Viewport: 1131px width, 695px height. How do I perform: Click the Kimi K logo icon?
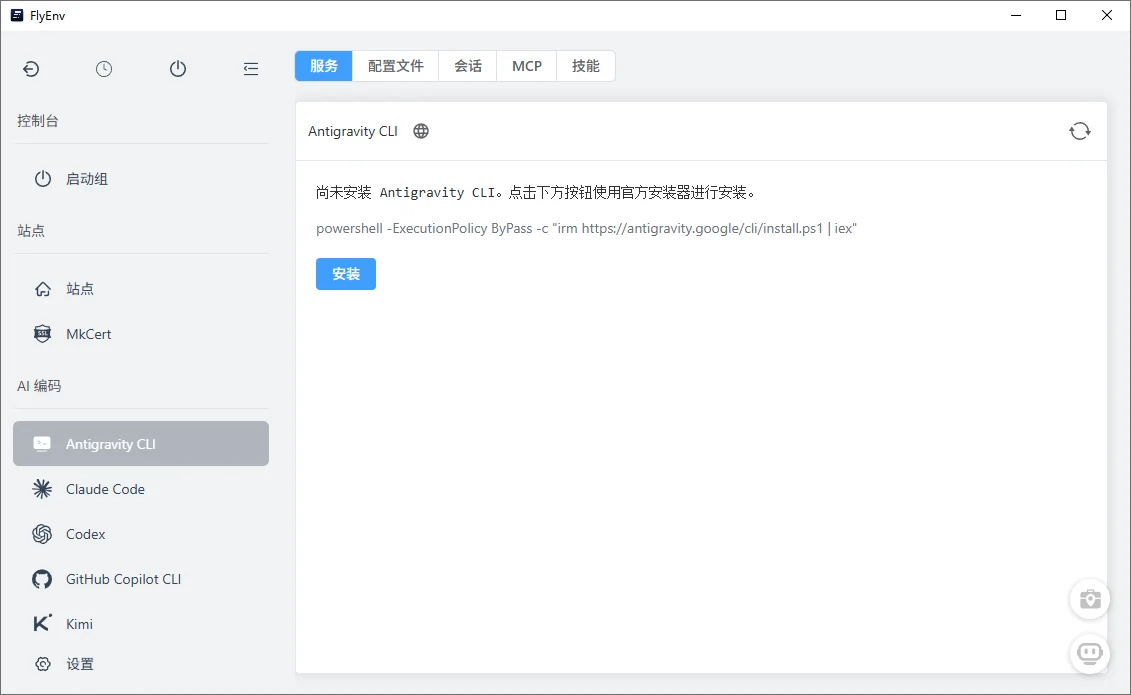pos(43,624)
